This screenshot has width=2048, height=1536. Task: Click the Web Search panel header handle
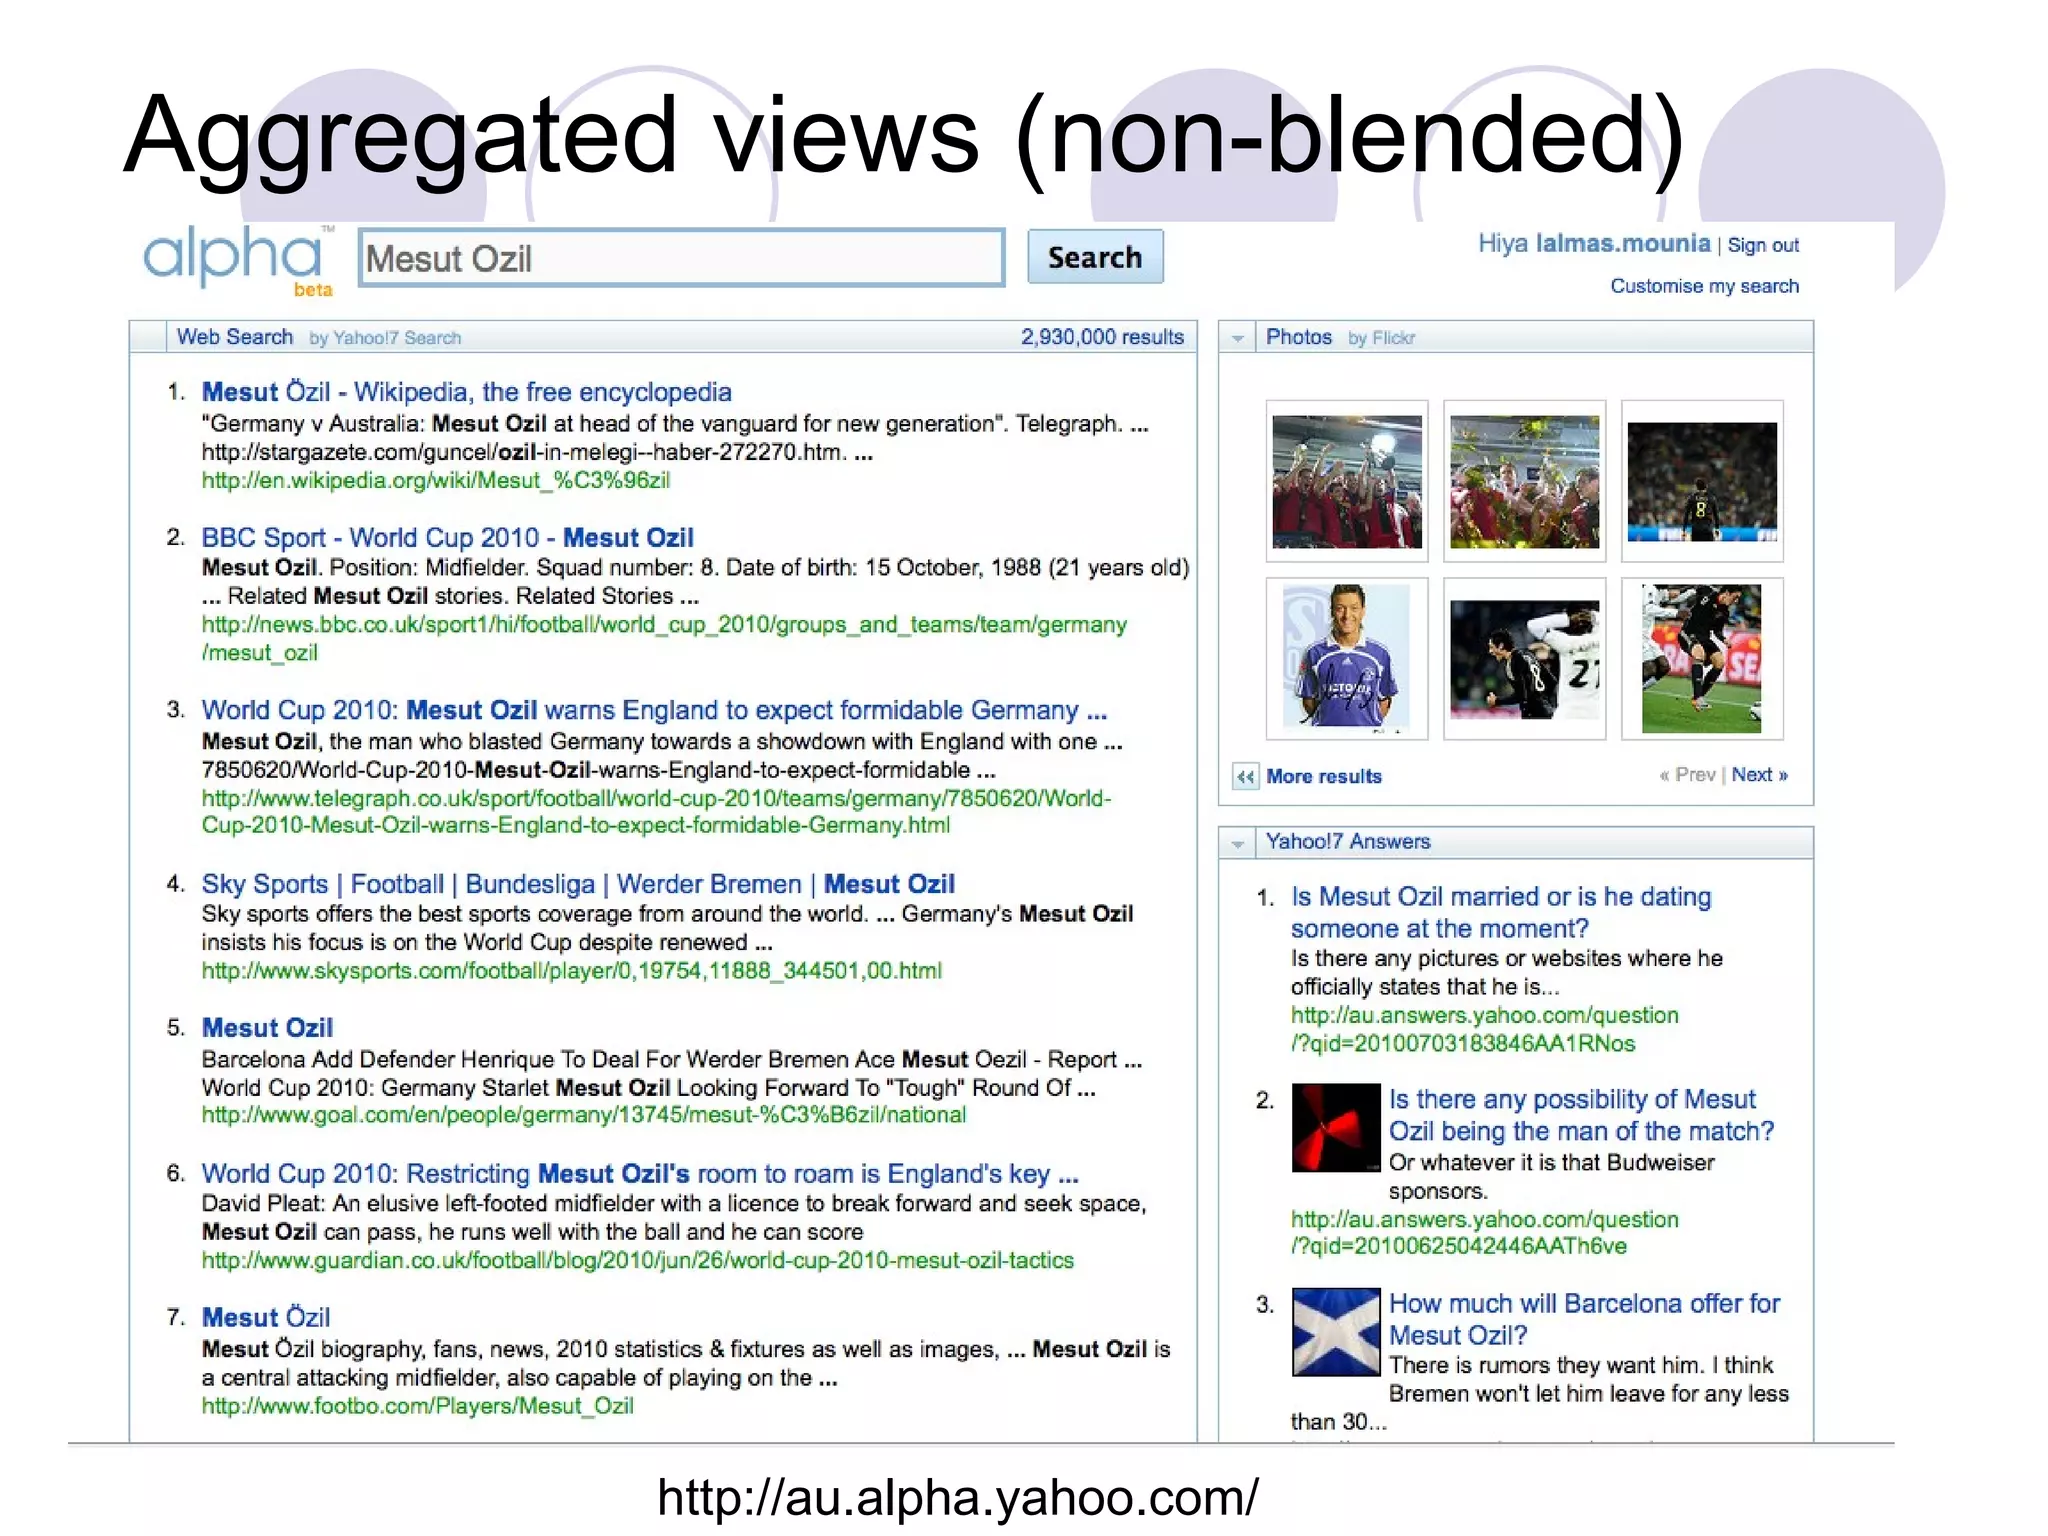click(x=148, y=337)
